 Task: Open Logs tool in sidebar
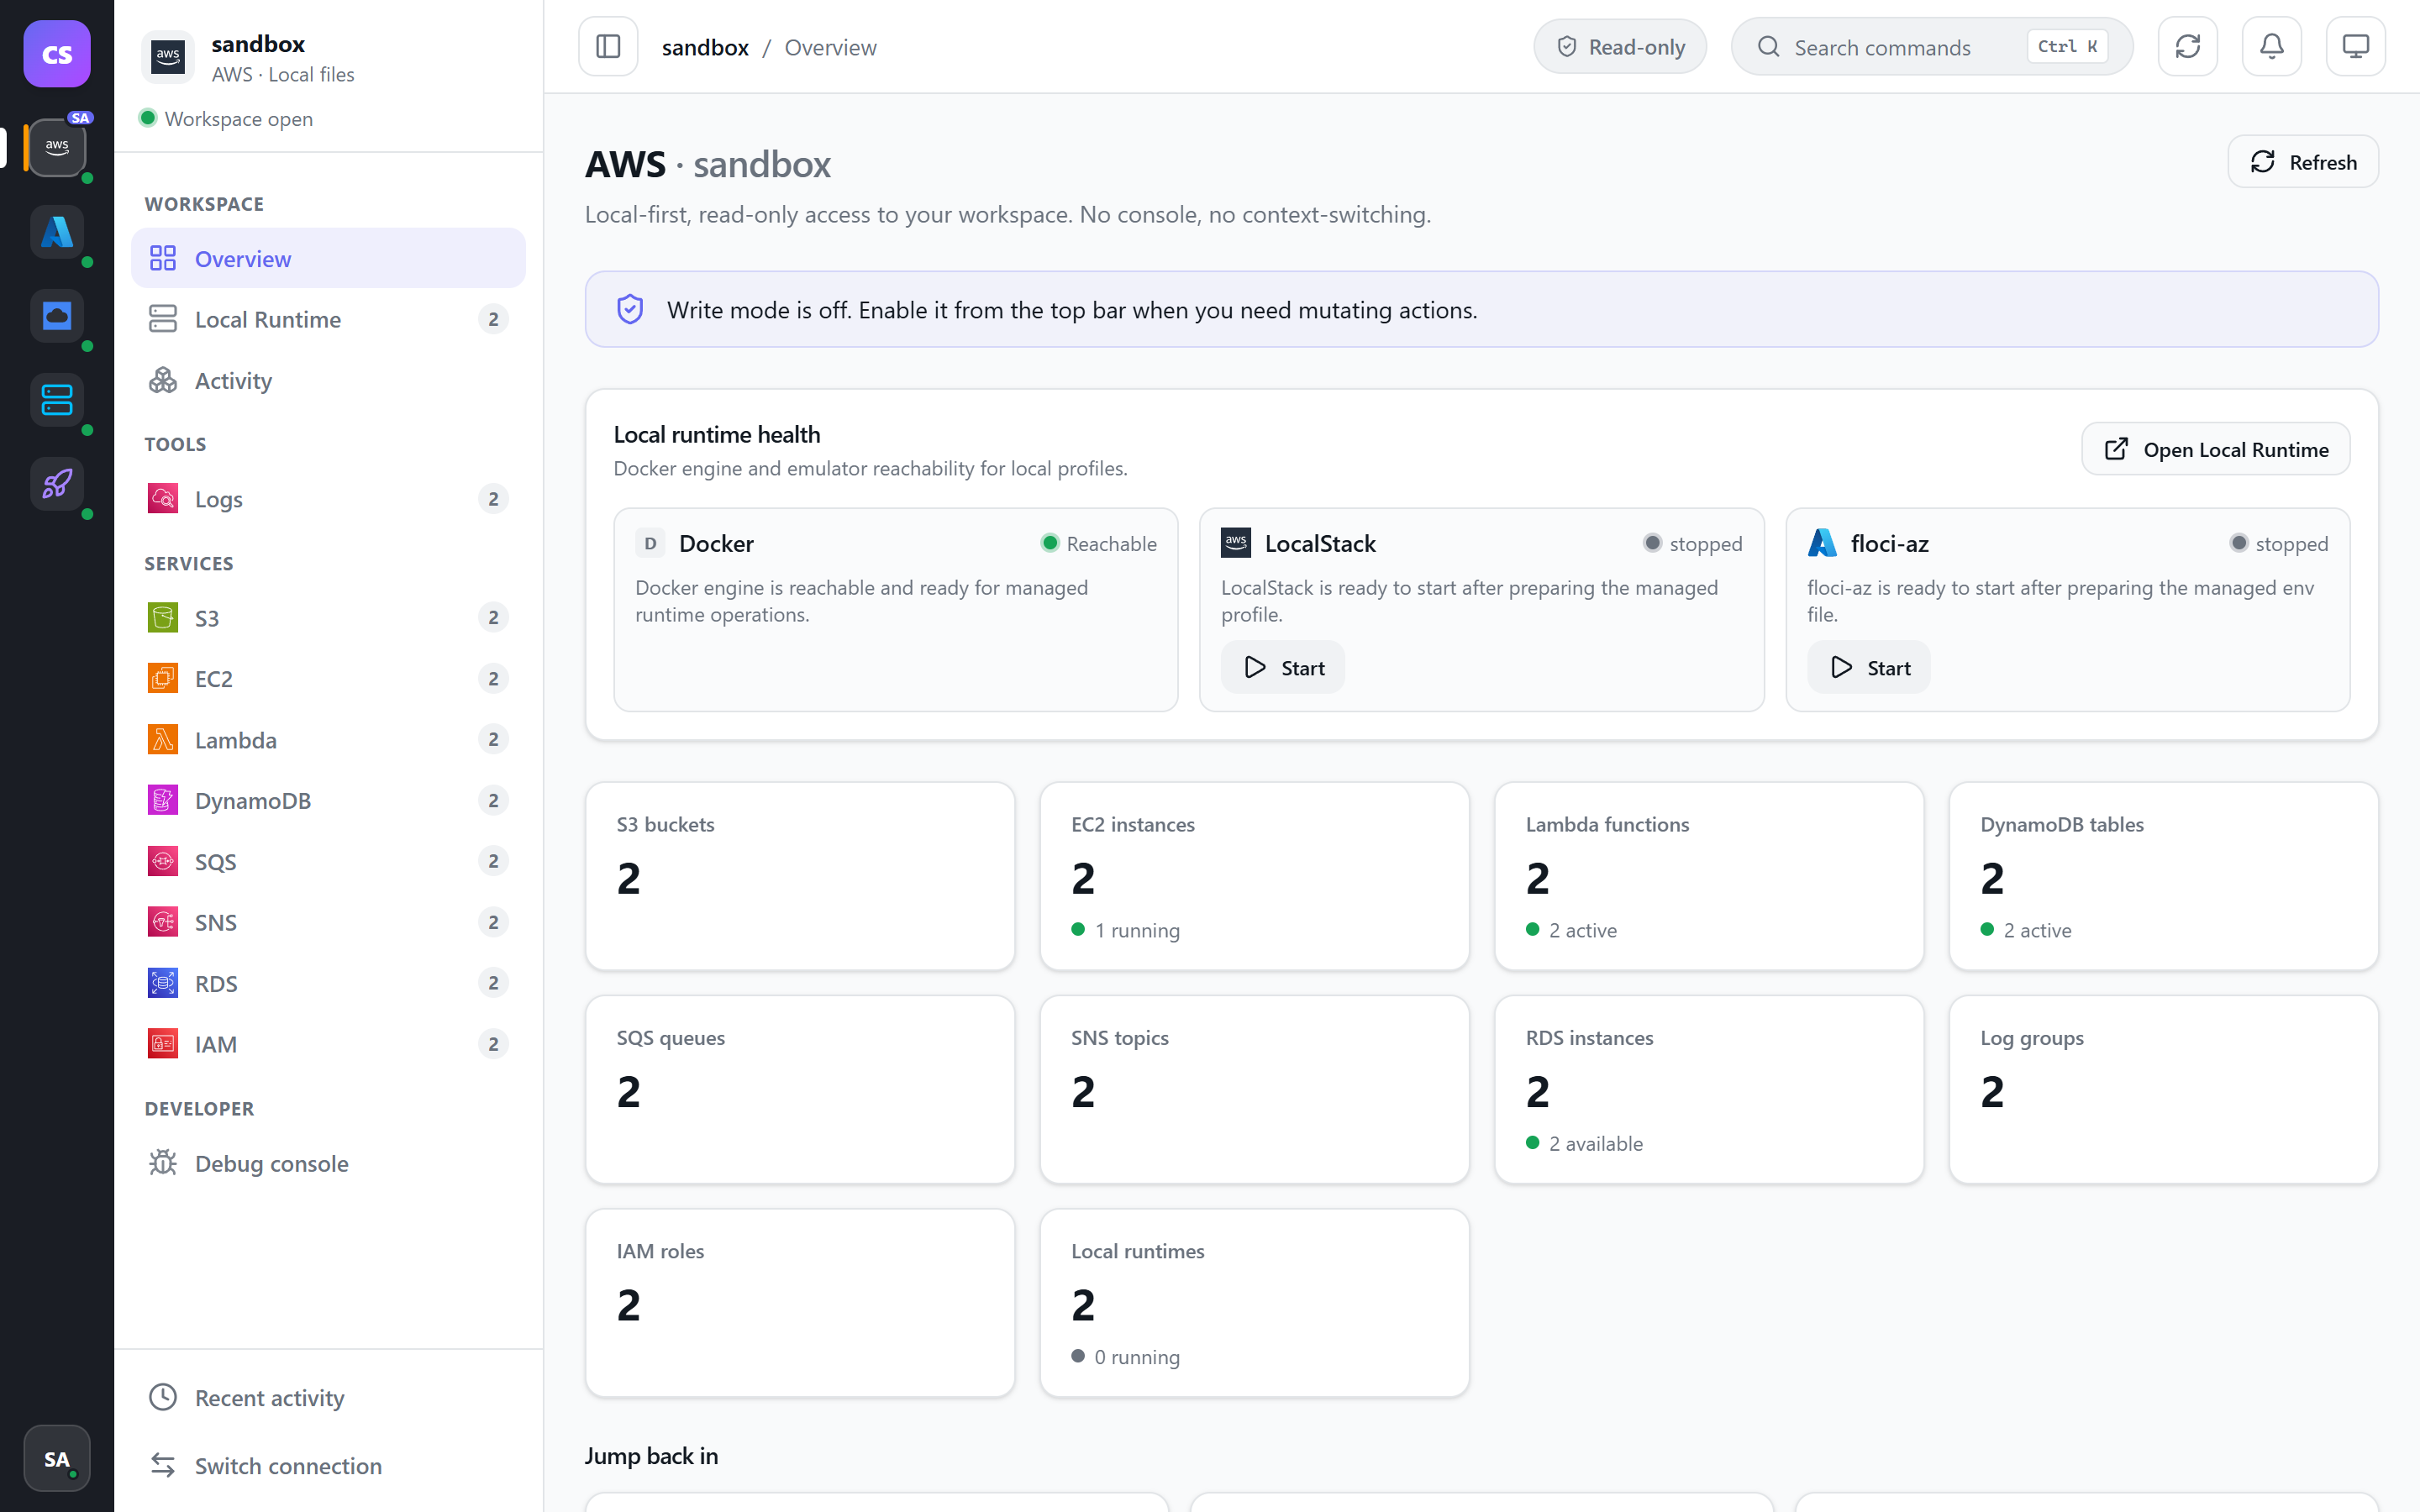(x=328, y=498)
